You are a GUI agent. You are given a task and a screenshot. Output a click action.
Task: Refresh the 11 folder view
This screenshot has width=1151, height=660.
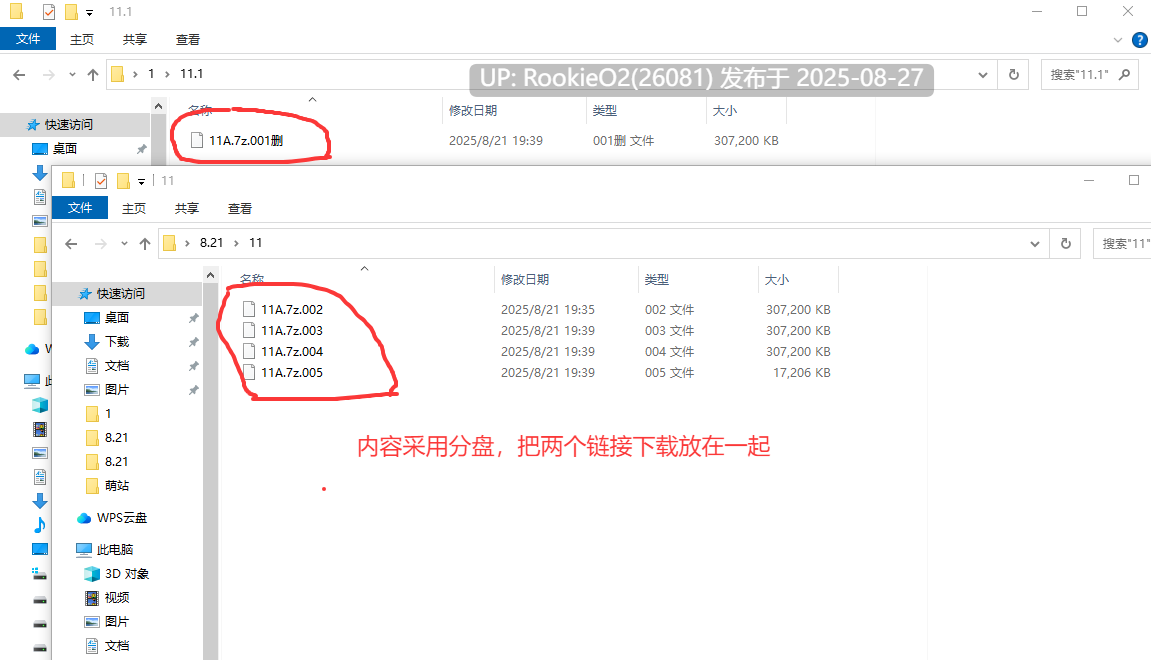(x=1066, y=244)
